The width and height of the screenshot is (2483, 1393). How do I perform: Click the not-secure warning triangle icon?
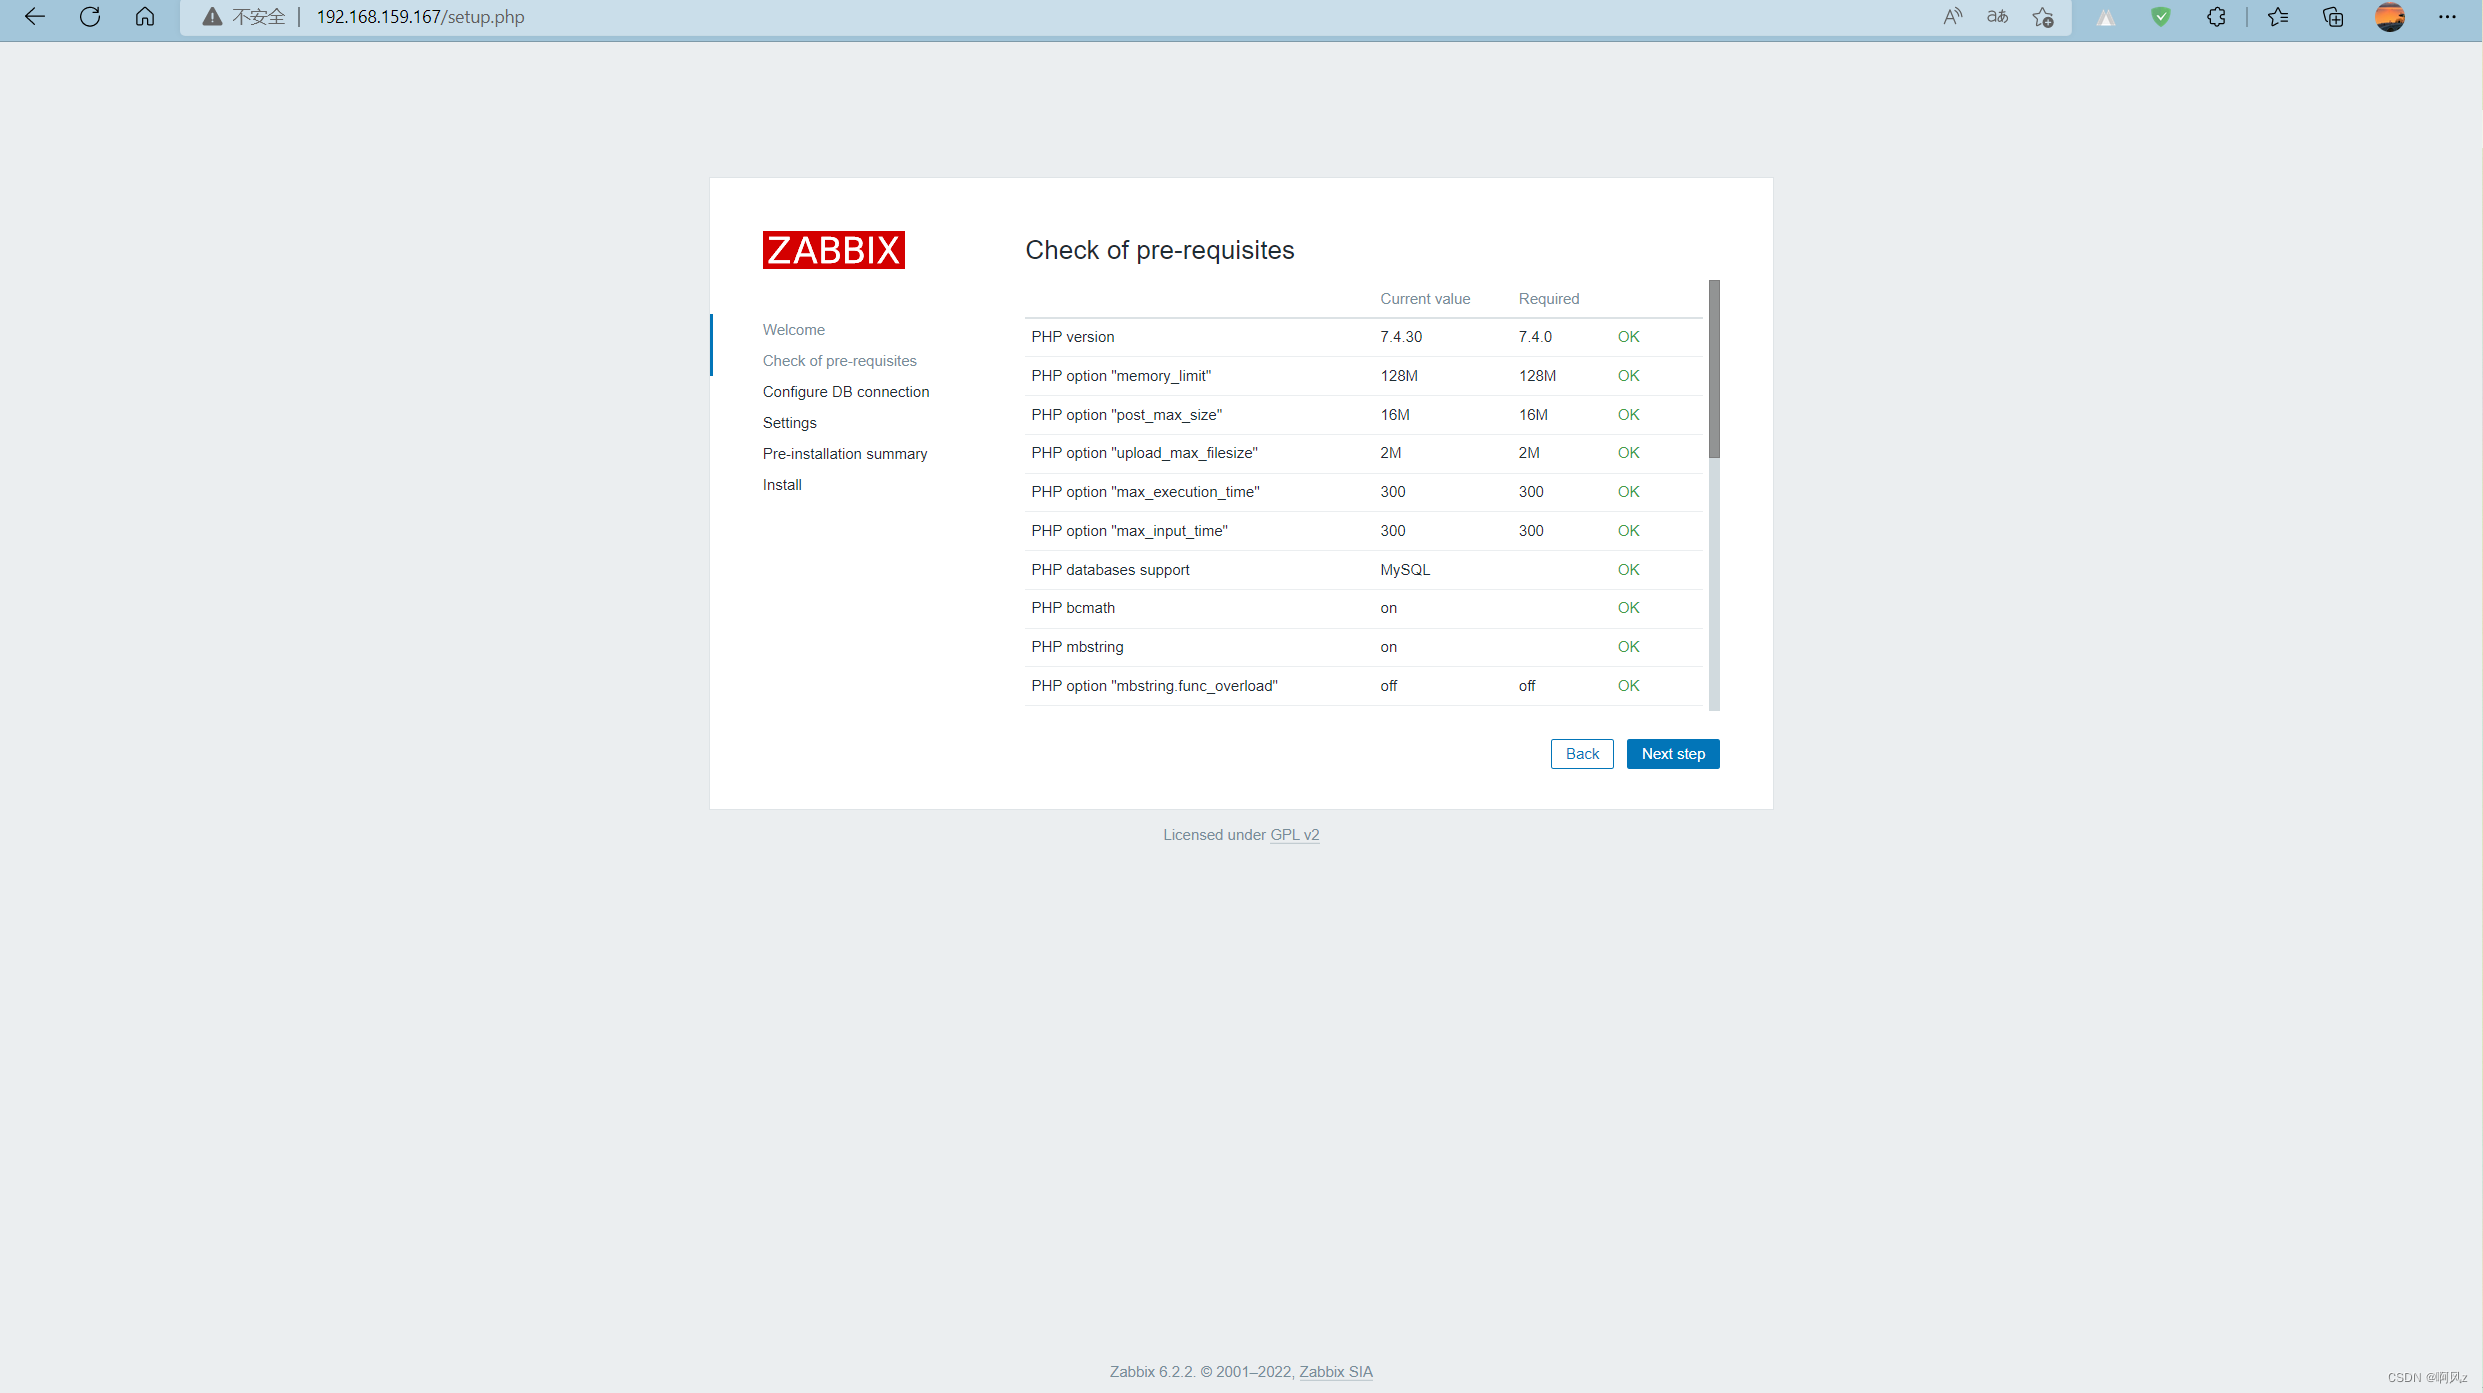(x=212, y=17)
